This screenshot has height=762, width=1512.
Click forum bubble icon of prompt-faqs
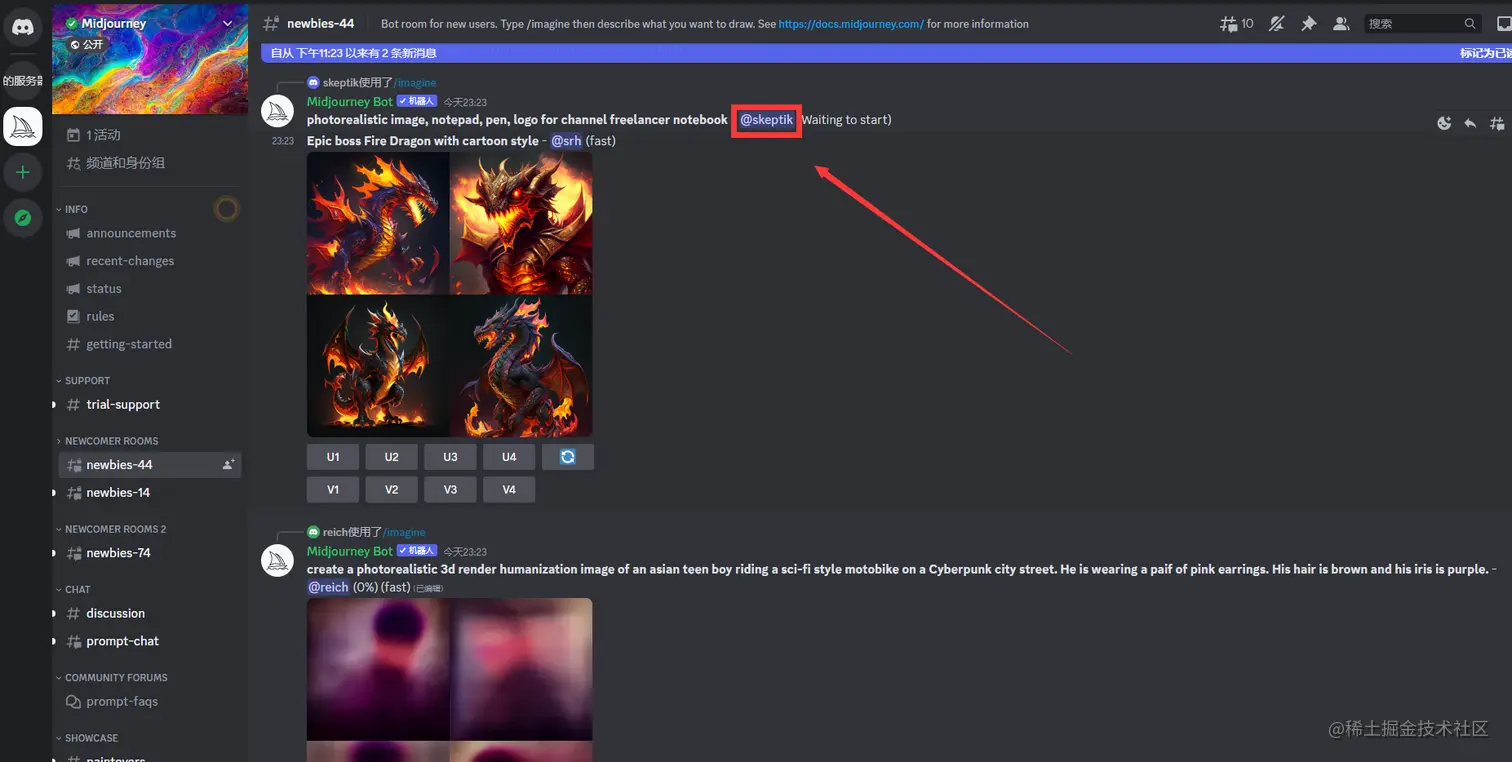tap(73, 702)
